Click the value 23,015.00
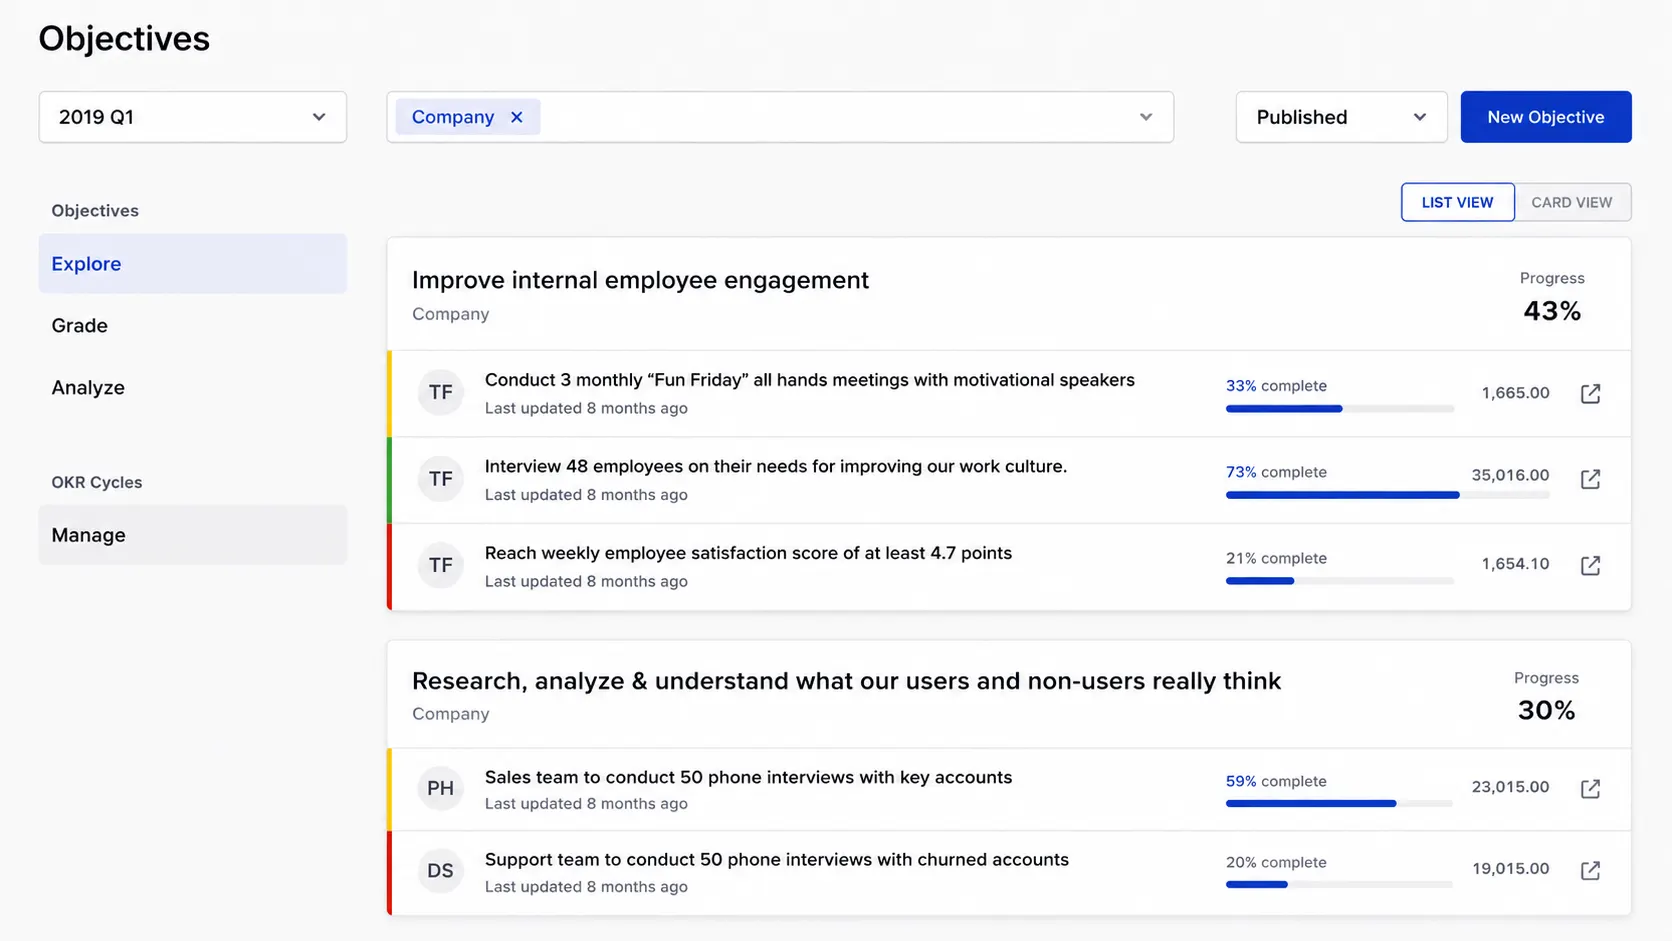This screenshot has width=1672, height=941. [1510, 787]
